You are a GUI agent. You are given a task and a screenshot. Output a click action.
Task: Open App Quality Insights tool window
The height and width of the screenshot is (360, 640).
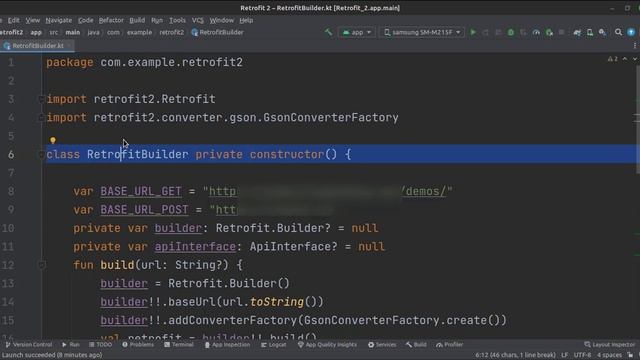(327, 345)
